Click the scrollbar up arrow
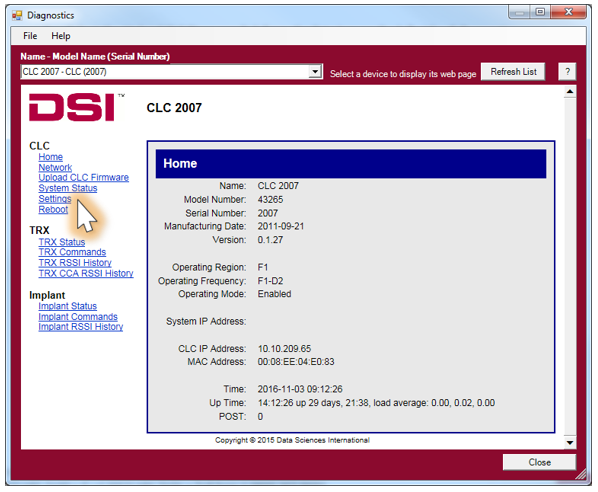The width and height of the screenshot is (598, 492). tap(570, 92)
